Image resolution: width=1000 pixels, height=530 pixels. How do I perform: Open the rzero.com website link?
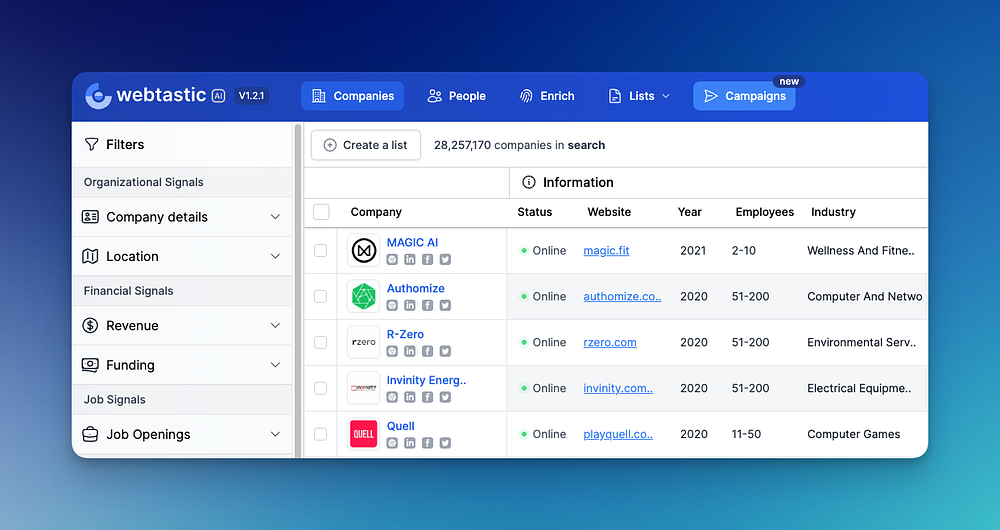click(610, 342)
